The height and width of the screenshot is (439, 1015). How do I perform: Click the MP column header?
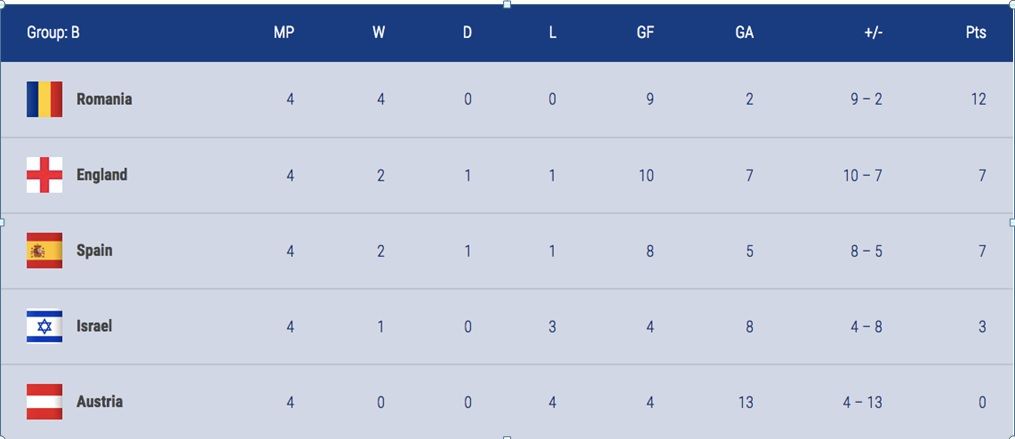tap(284, 32)
